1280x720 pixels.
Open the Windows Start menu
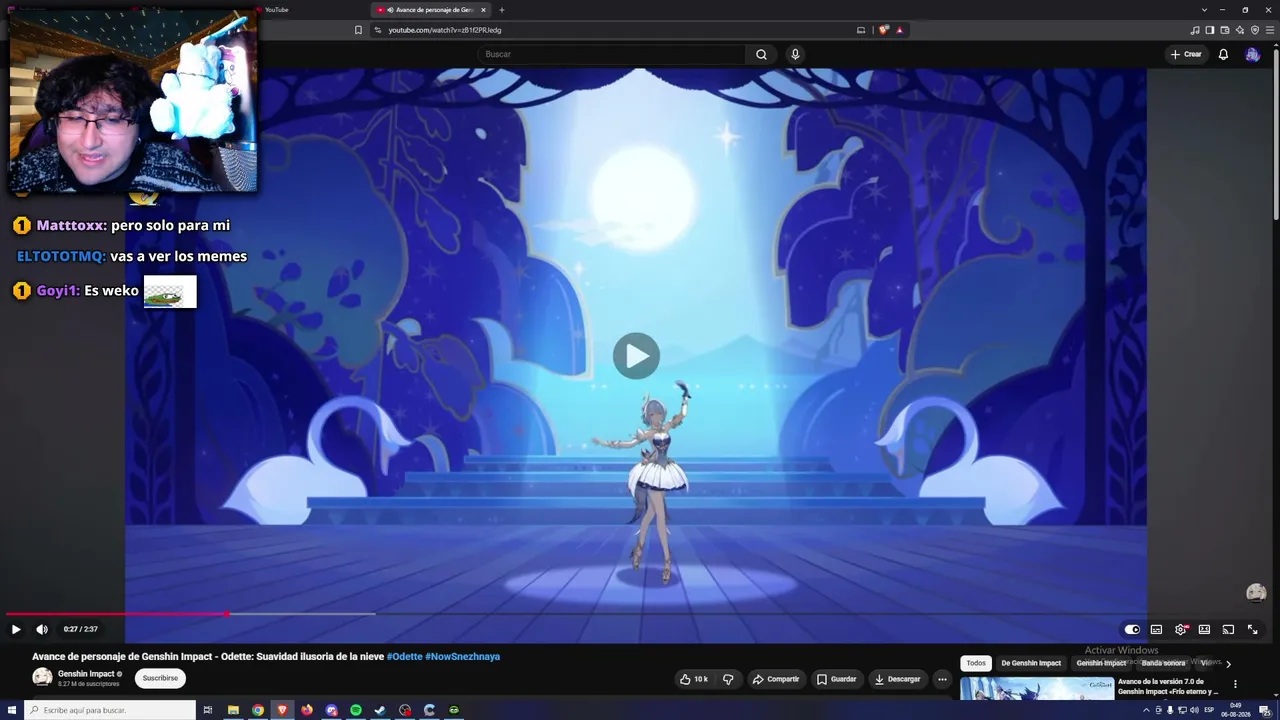tap(11, 710)
